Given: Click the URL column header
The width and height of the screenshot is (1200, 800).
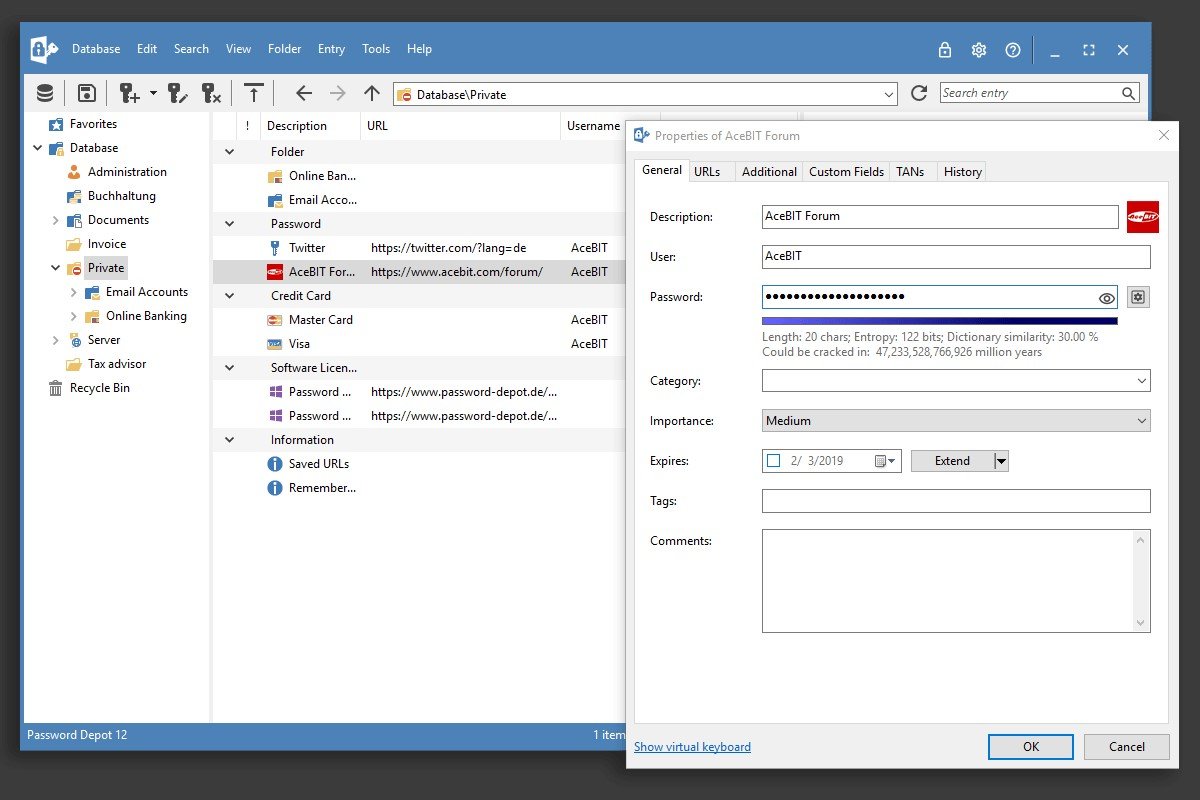Looking at the screenshot, I should [x=460, y=126].
